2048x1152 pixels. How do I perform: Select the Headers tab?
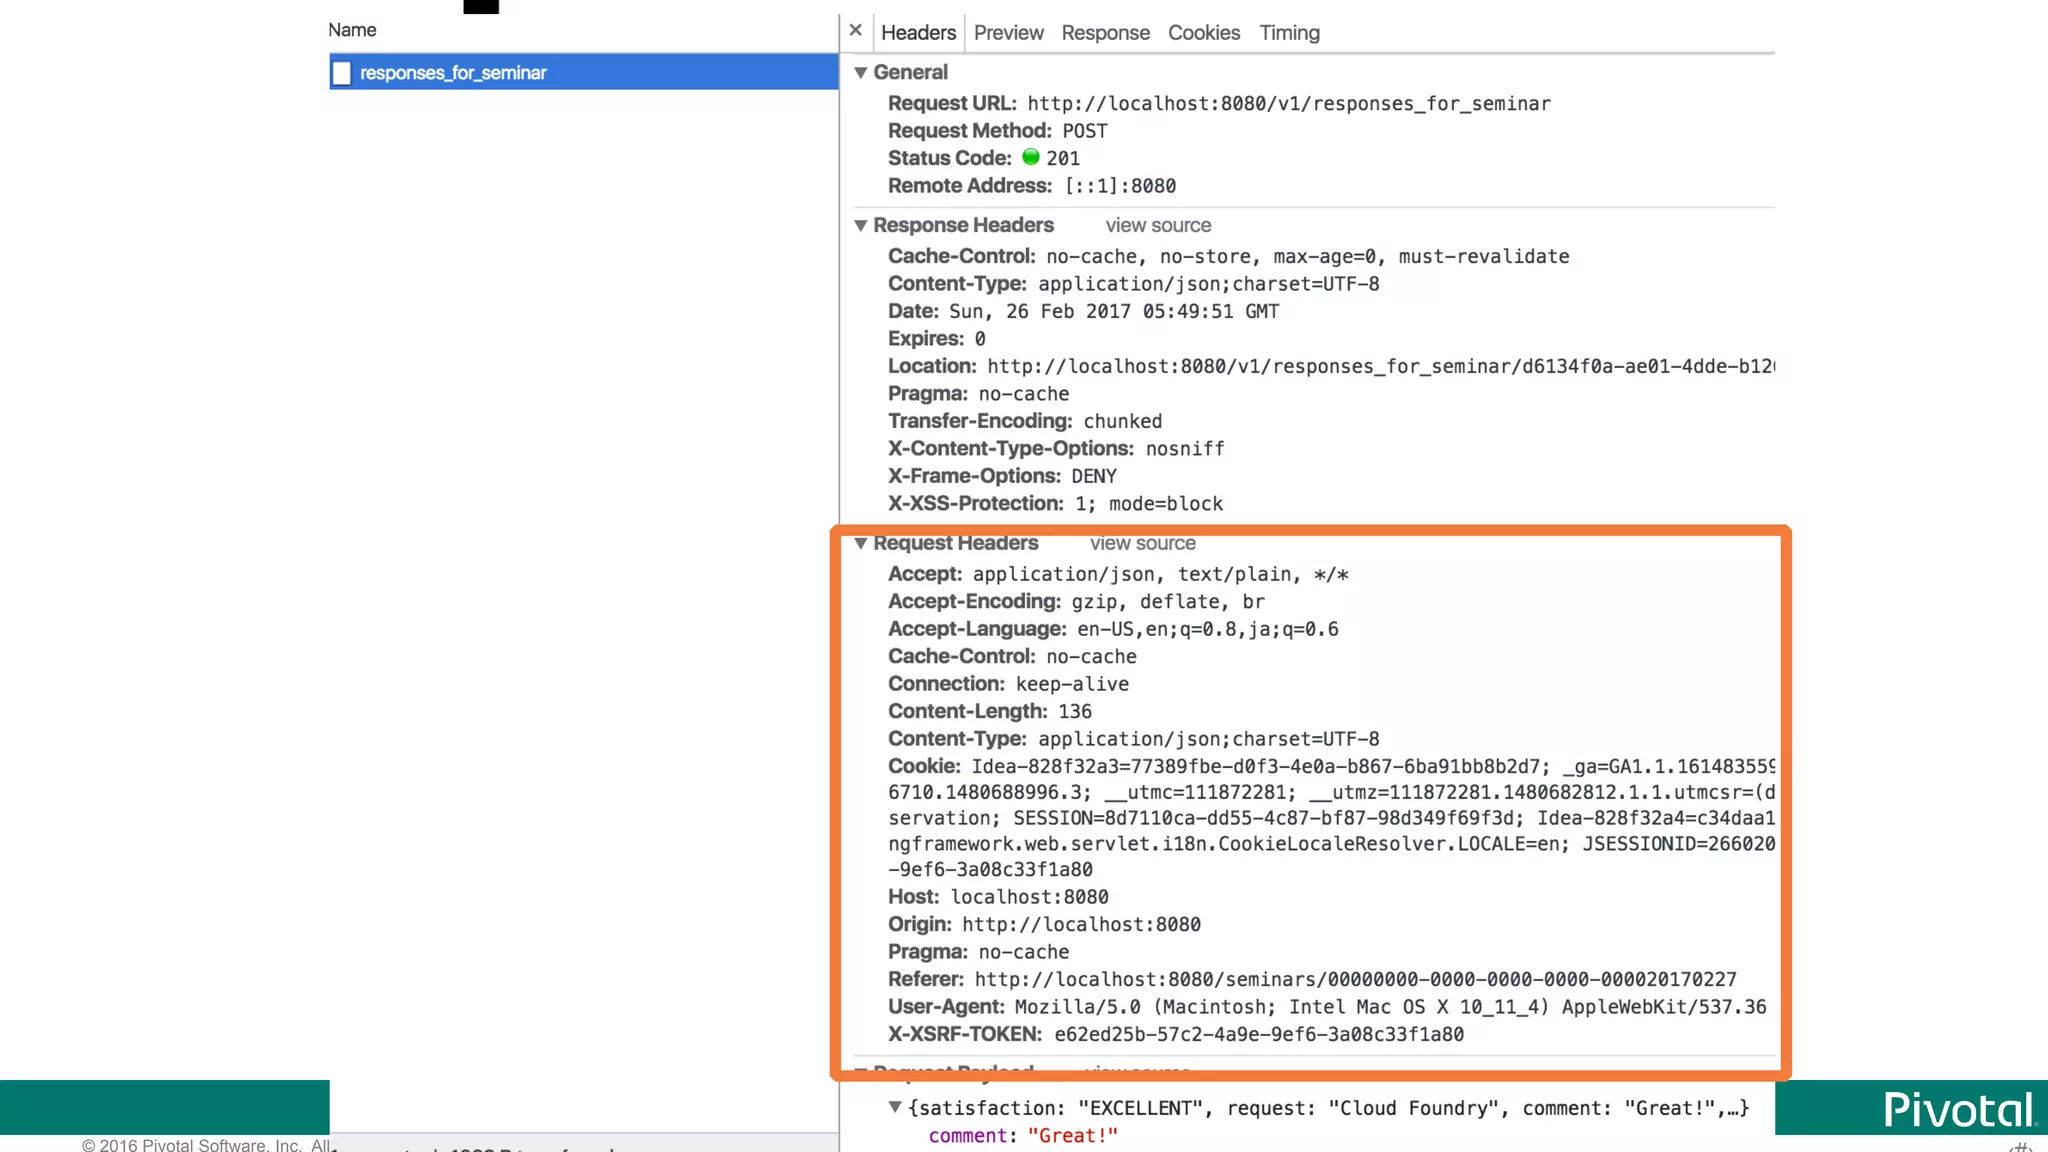click(918, 33)
